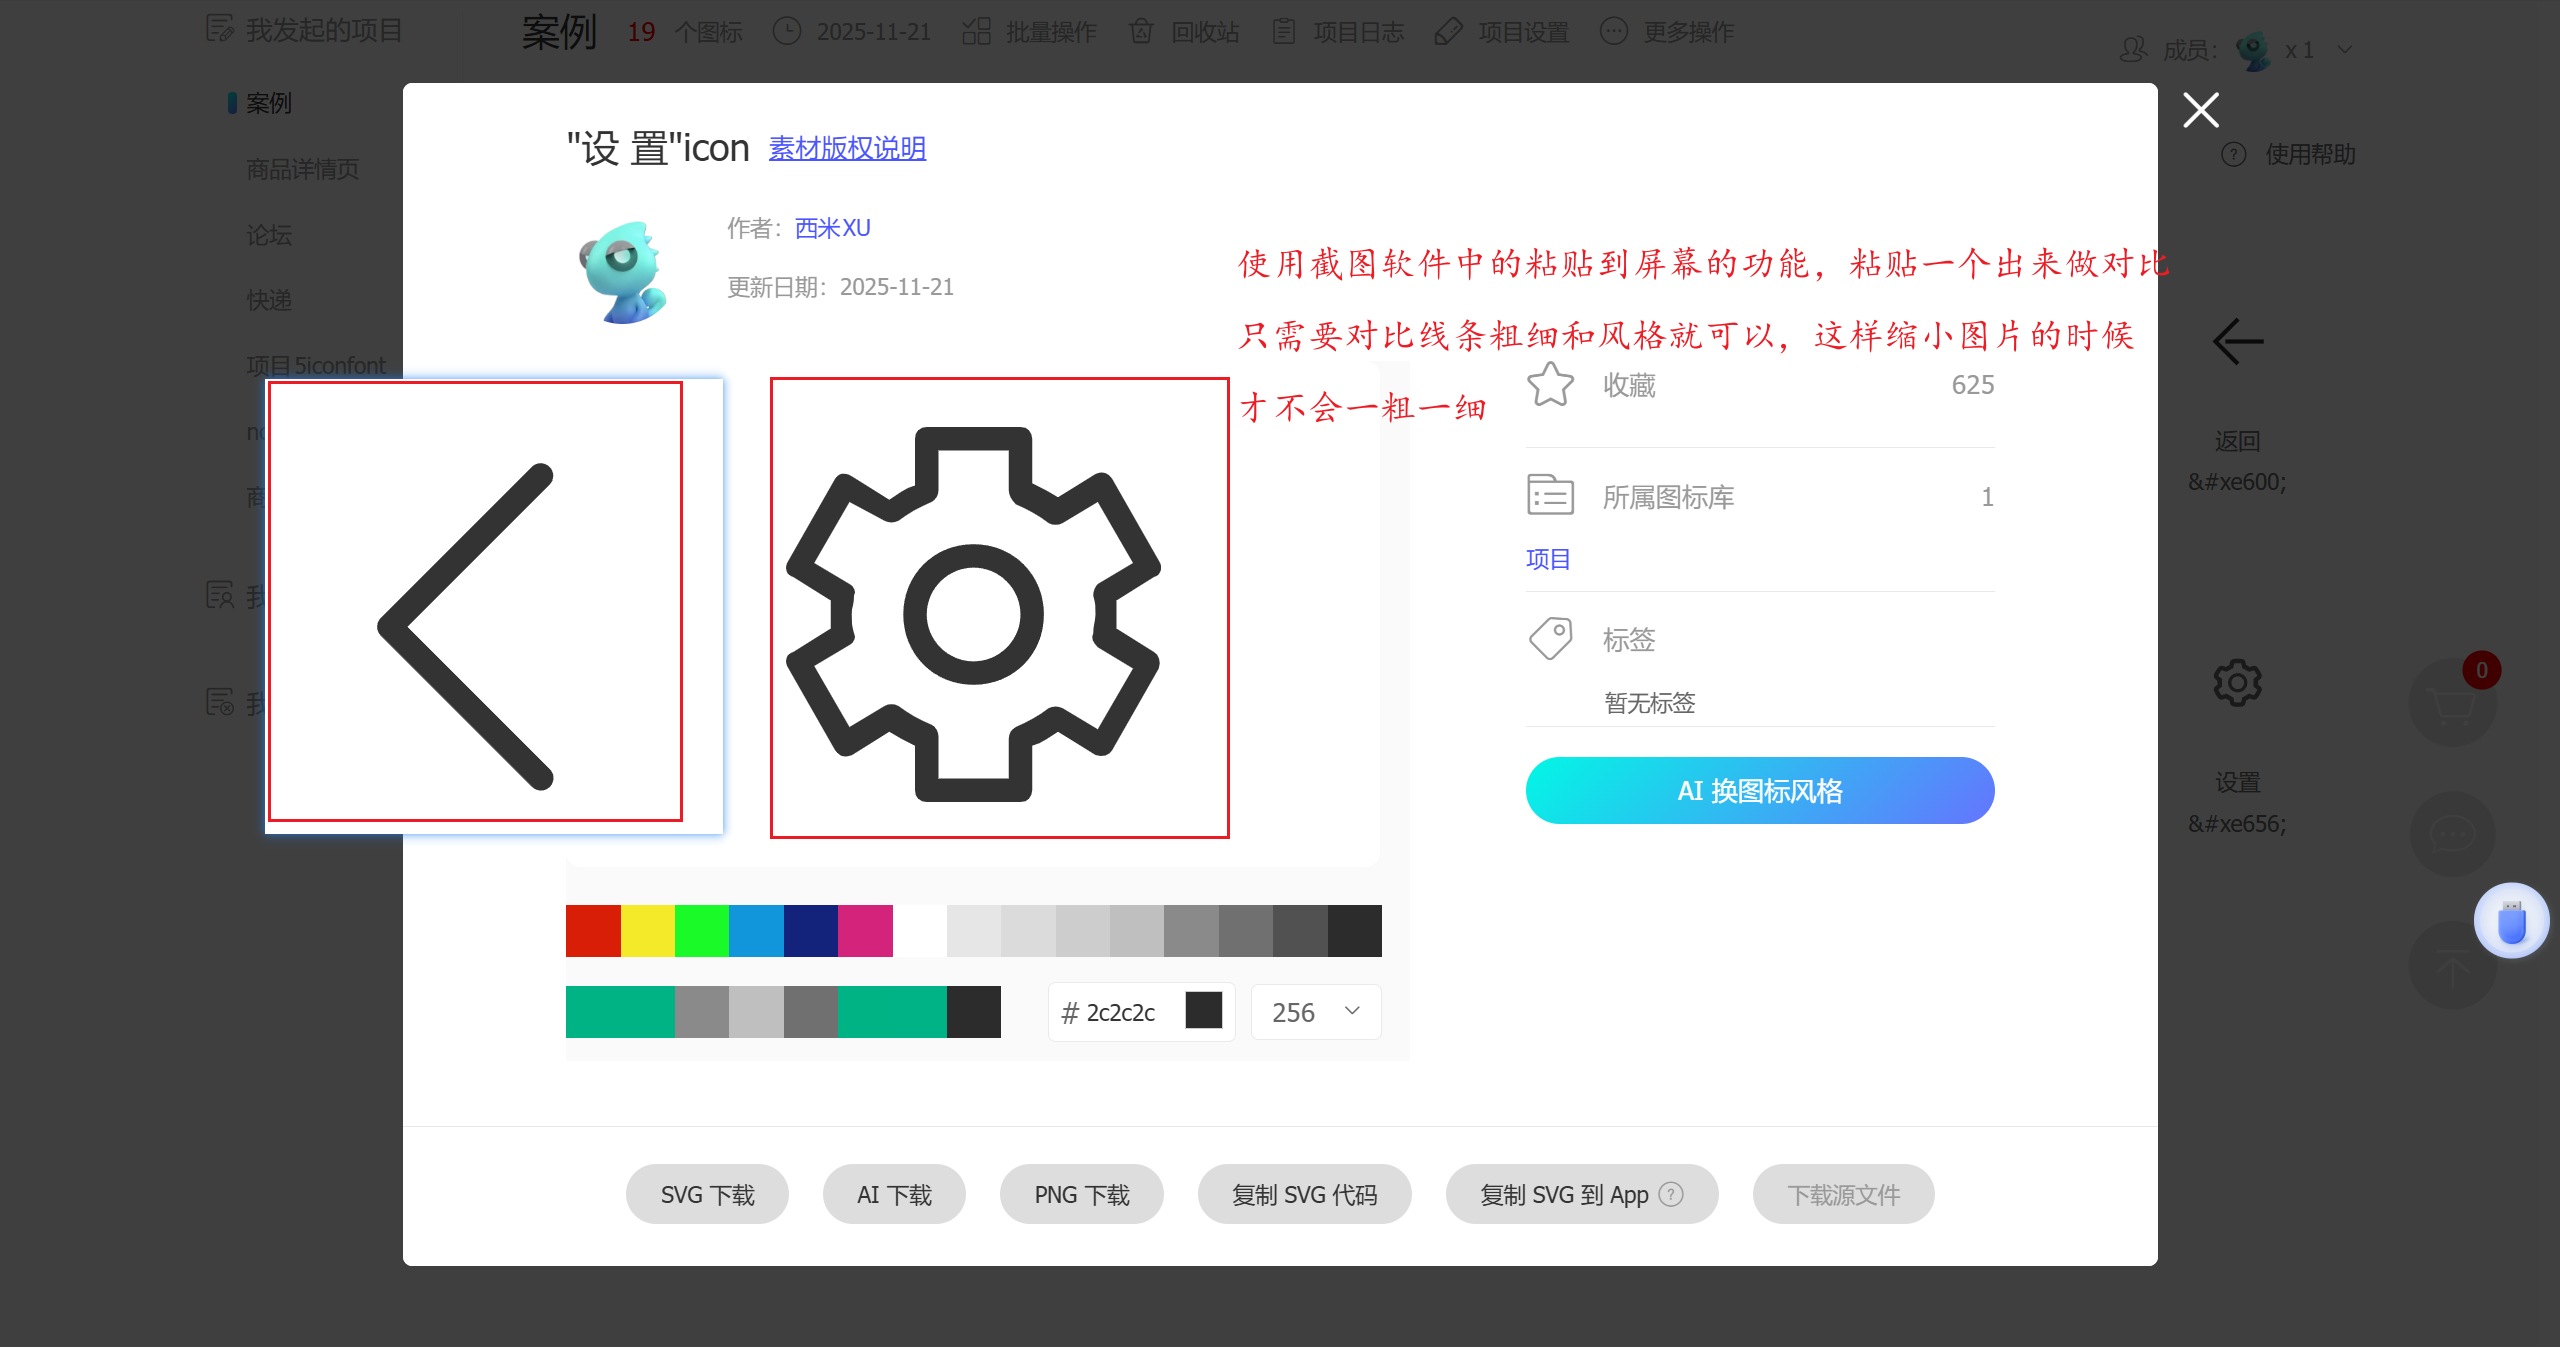Click the back arrow icon in the background panel
The height and width of the screenshot is (1347, 2560).
pyautogui.click(x=2237, y=343)
